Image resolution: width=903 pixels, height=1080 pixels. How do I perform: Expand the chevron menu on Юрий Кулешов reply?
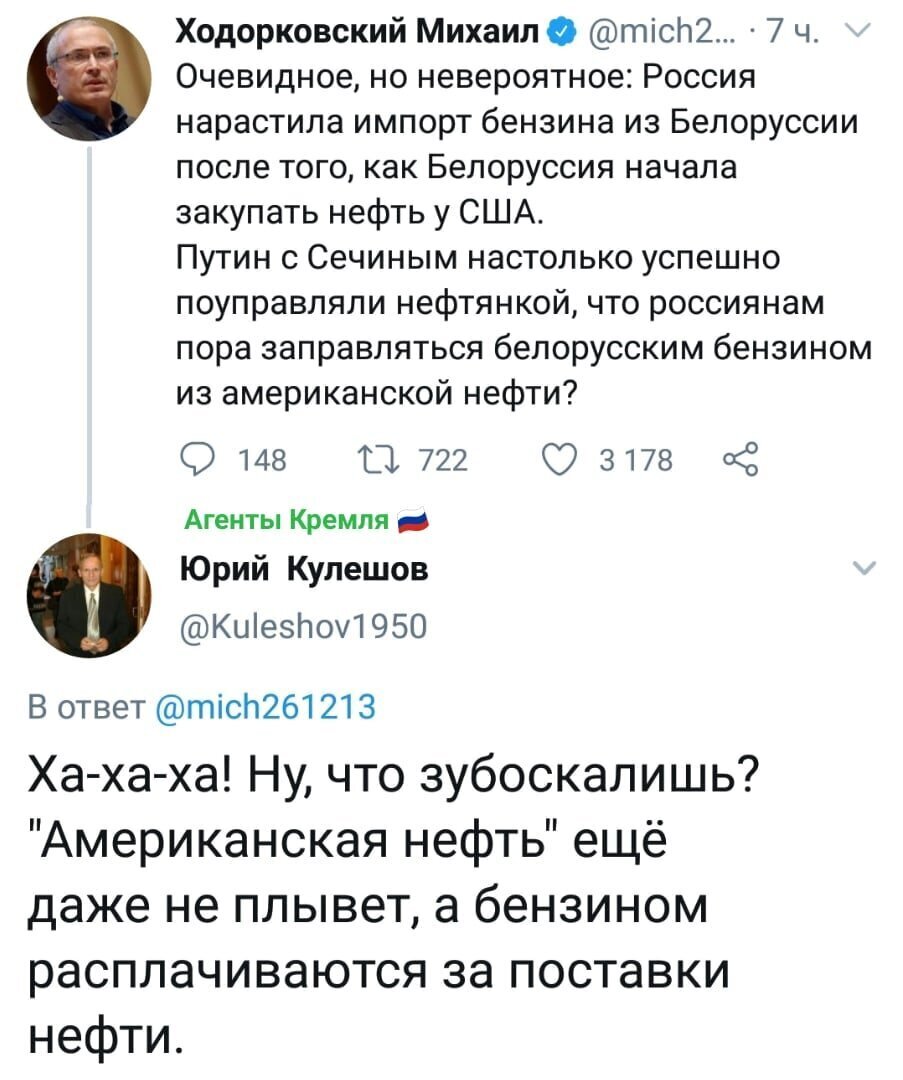(x=864, y=568)
